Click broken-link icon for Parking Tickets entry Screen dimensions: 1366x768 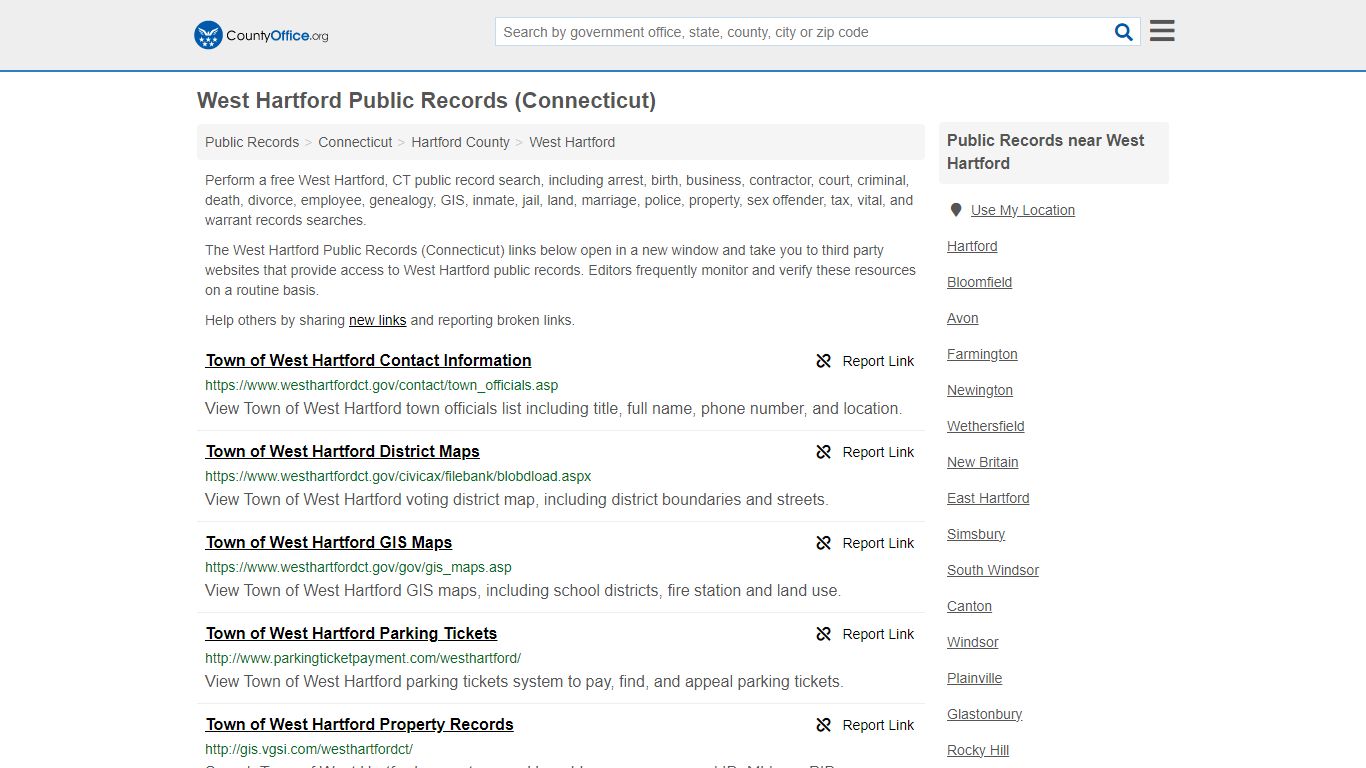[x=823, y=634]
